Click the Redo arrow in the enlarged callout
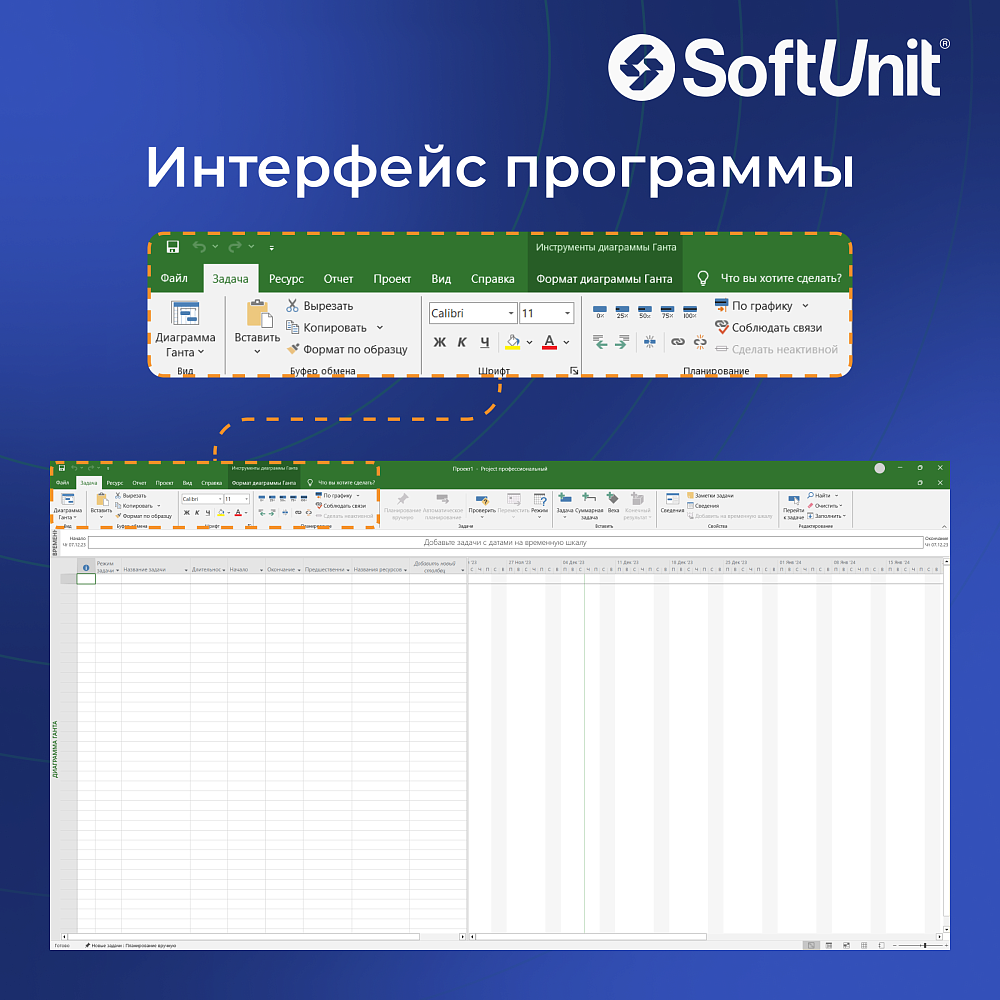Screen dimensions: 1000x1000 [235, 247]
